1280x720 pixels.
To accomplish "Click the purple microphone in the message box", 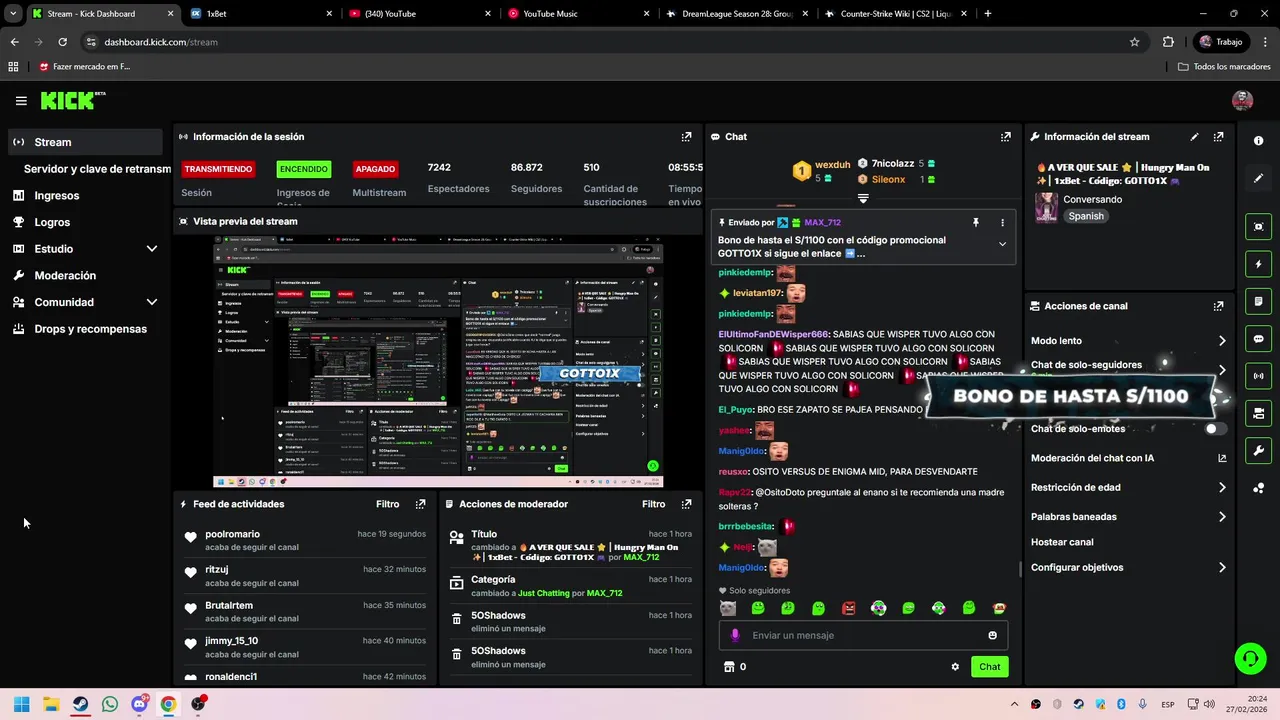I will pyautogui.click(x=735, y=635).
